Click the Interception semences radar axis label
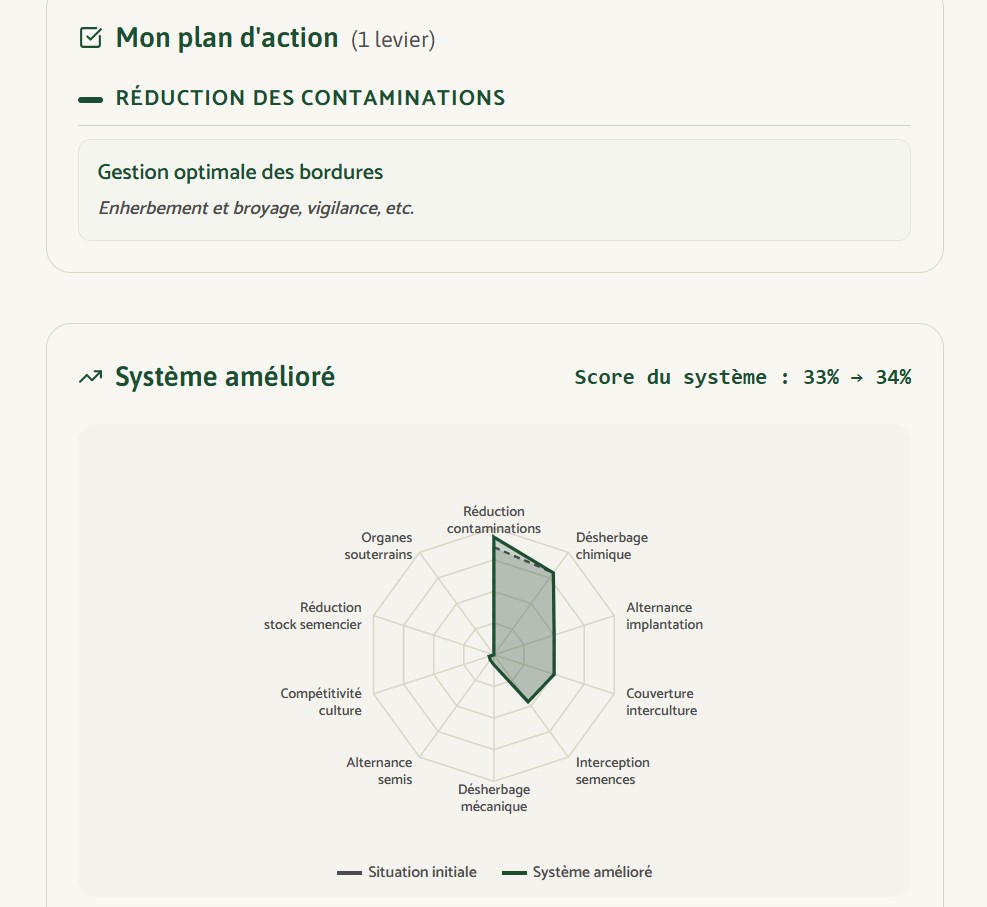Image resolution: width=987 pixels, height=907 pixels. click(x=612, y=770)
